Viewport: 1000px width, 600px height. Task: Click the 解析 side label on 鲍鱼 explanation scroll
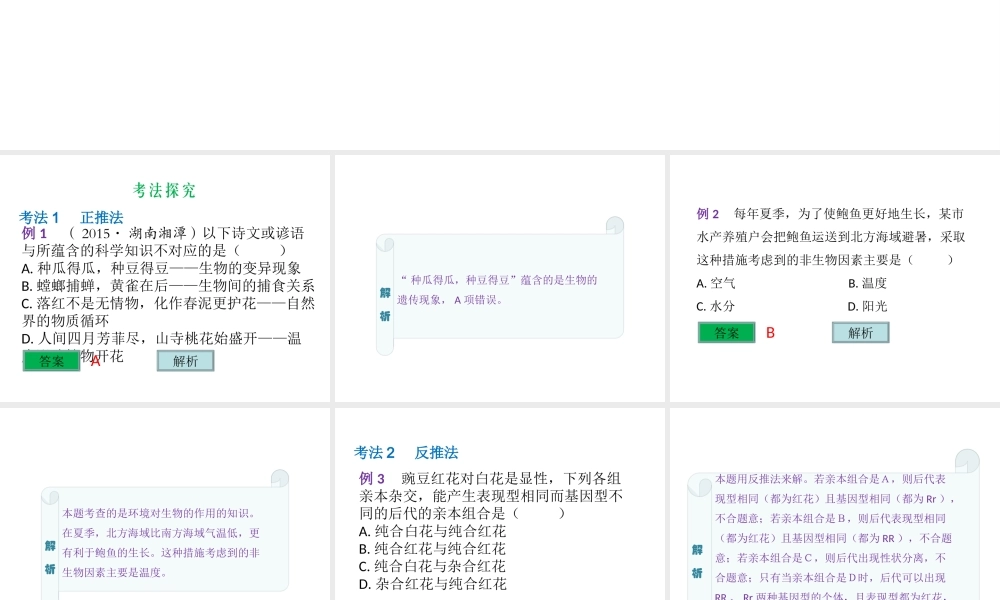[50, 556]
